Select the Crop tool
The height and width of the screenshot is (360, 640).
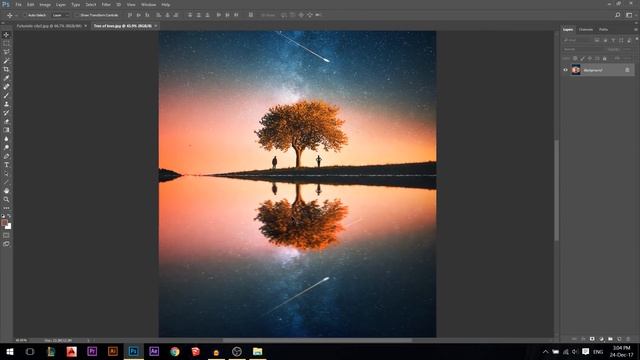6,69
